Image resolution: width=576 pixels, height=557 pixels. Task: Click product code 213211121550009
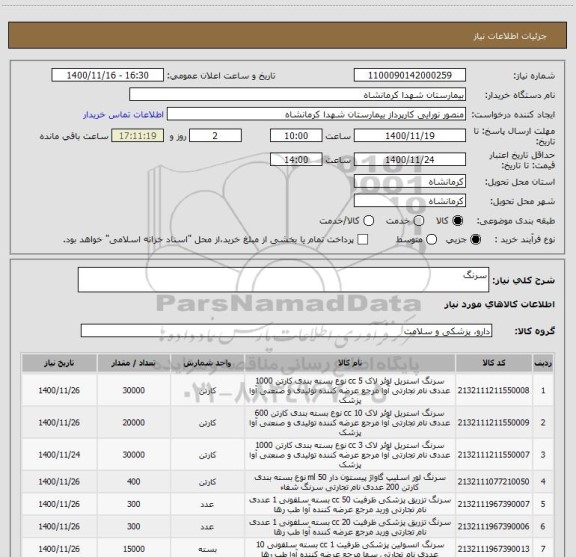coord(493,423)
